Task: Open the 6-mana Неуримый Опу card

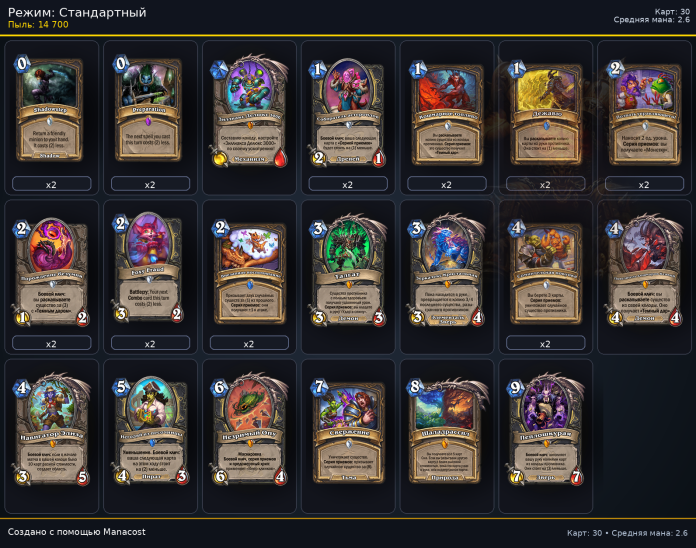Action: pos(249,428)
